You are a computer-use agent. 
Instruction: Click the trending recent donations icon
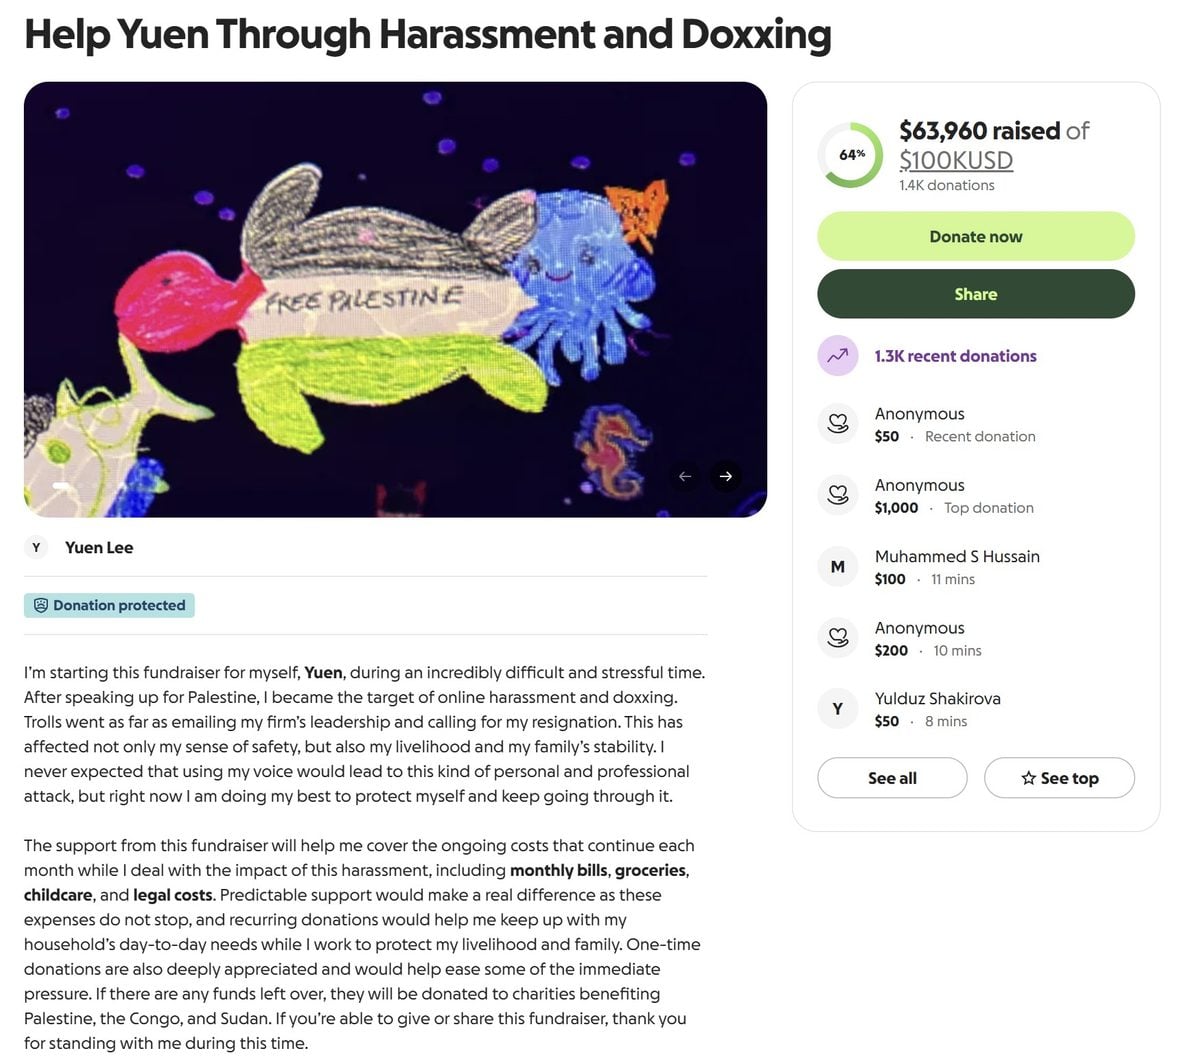tap(838, 356)
